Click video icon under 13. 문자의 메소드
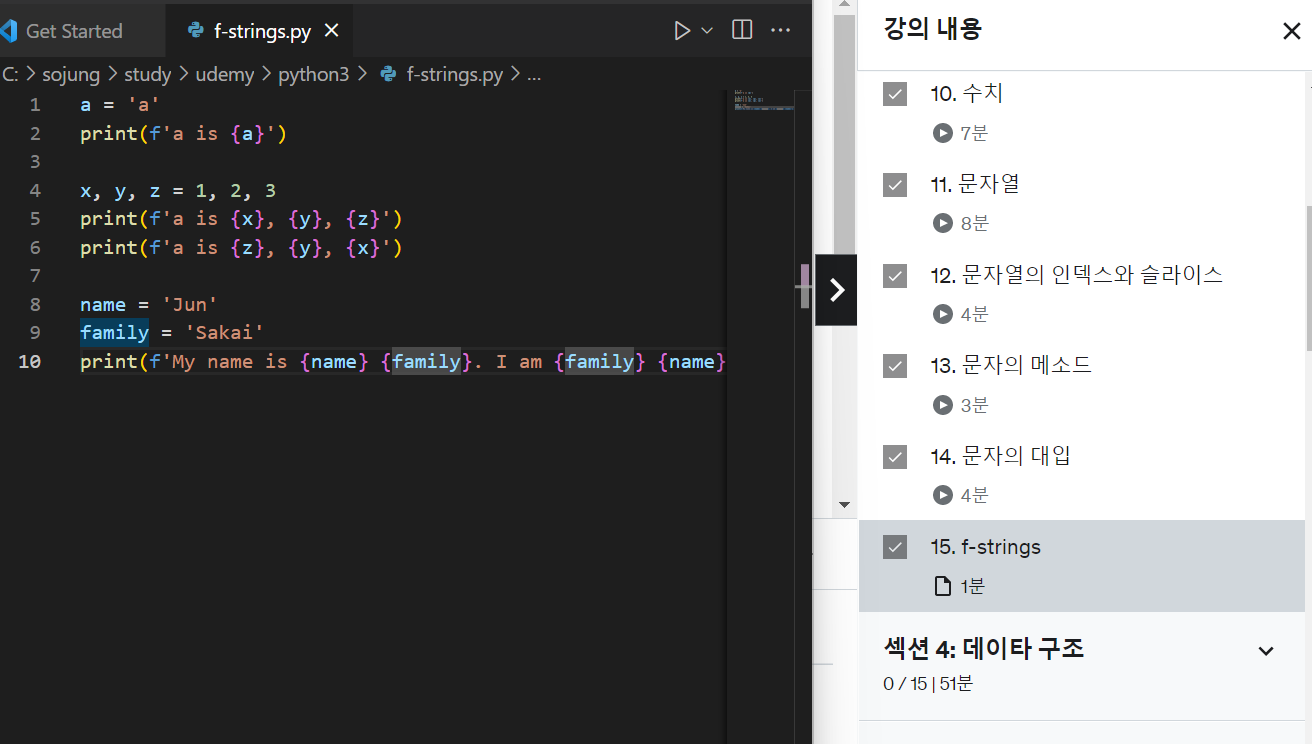1312x744 pixels. [942, 405]
